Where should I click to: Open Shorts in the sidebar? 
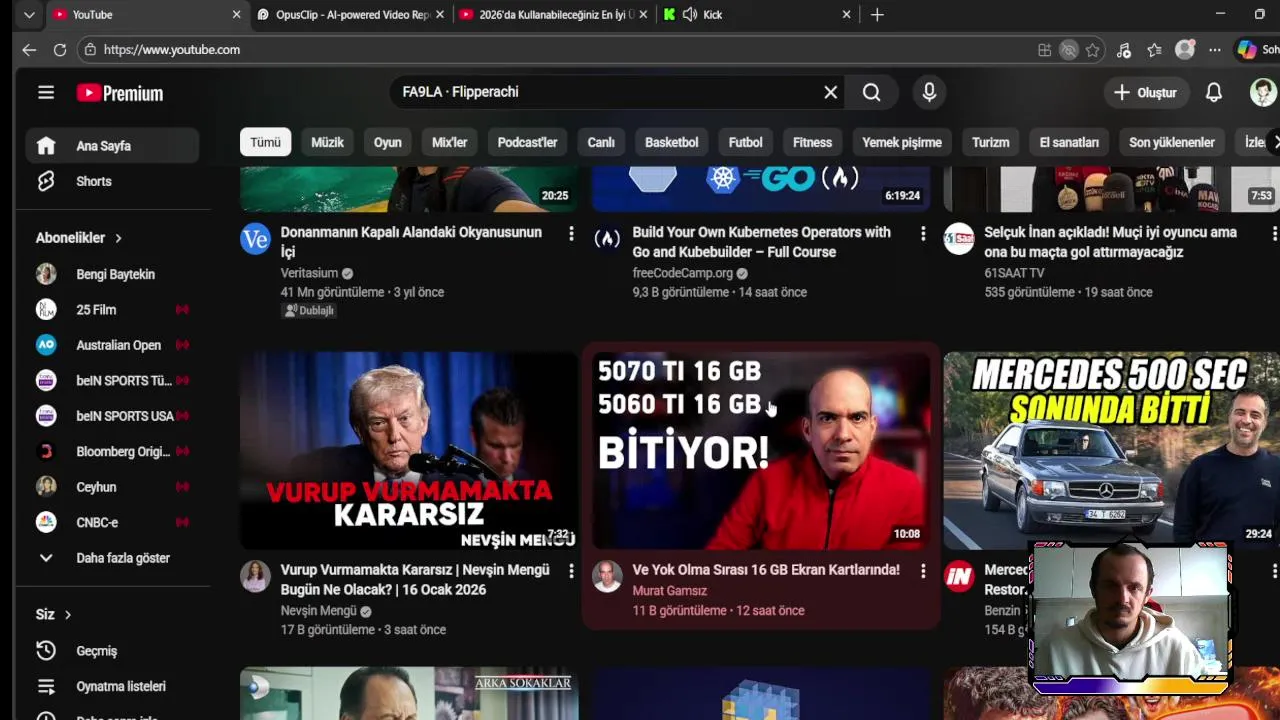pyautogui.click(x=112, y=181)
